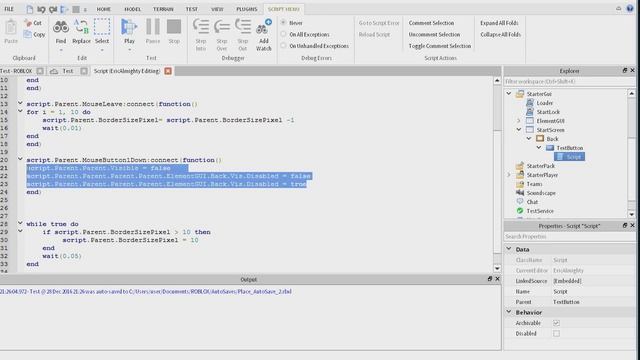Collapse the StartScreen tree node

[x=519, y=129]
